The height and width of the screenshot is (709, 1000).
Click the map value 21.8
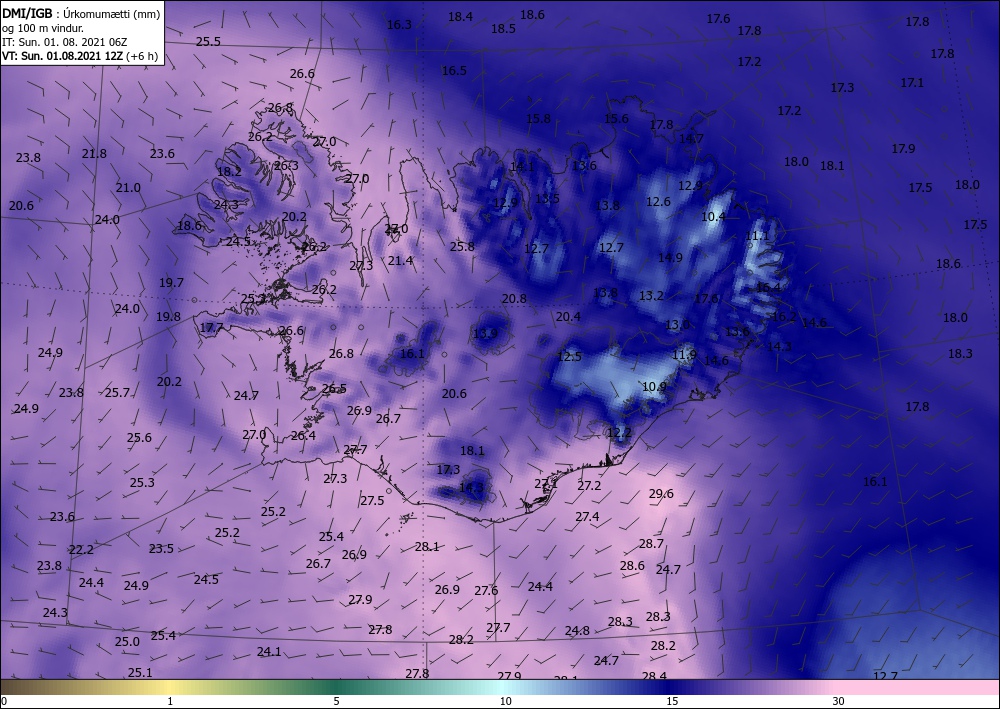click(x=94, y=154)
